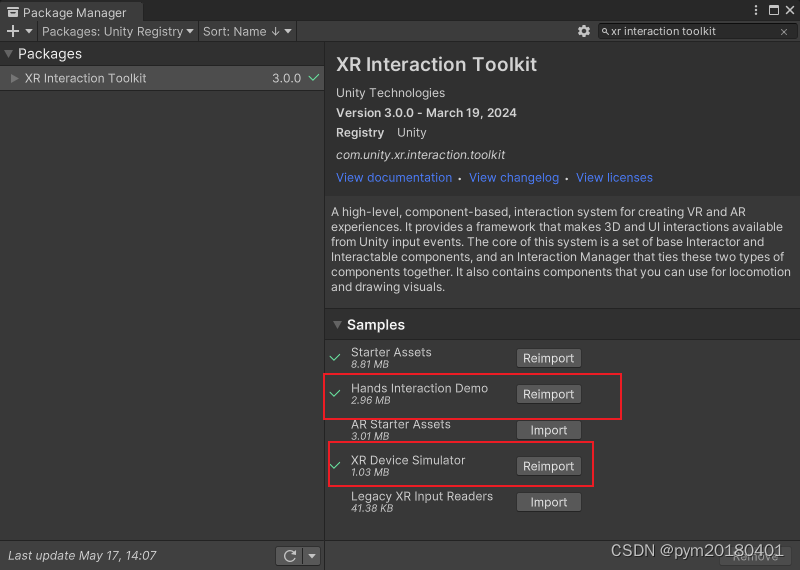
Task: Import the Legacy XR Input Readers sample
Action: [x=548, y=503]
